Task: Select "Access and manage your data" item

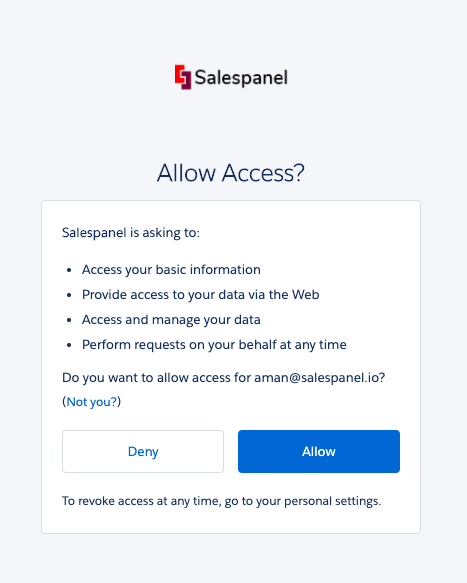Action: [171, 320]
